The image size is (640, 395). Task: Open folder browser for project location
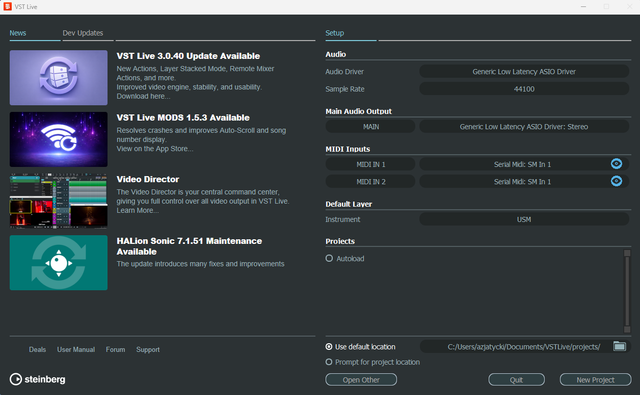click(619, 346)
